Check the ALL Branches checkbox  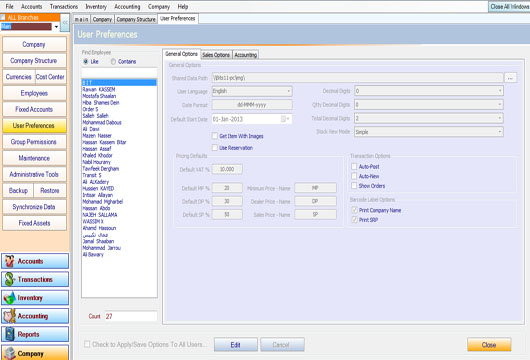pos(3,17)
